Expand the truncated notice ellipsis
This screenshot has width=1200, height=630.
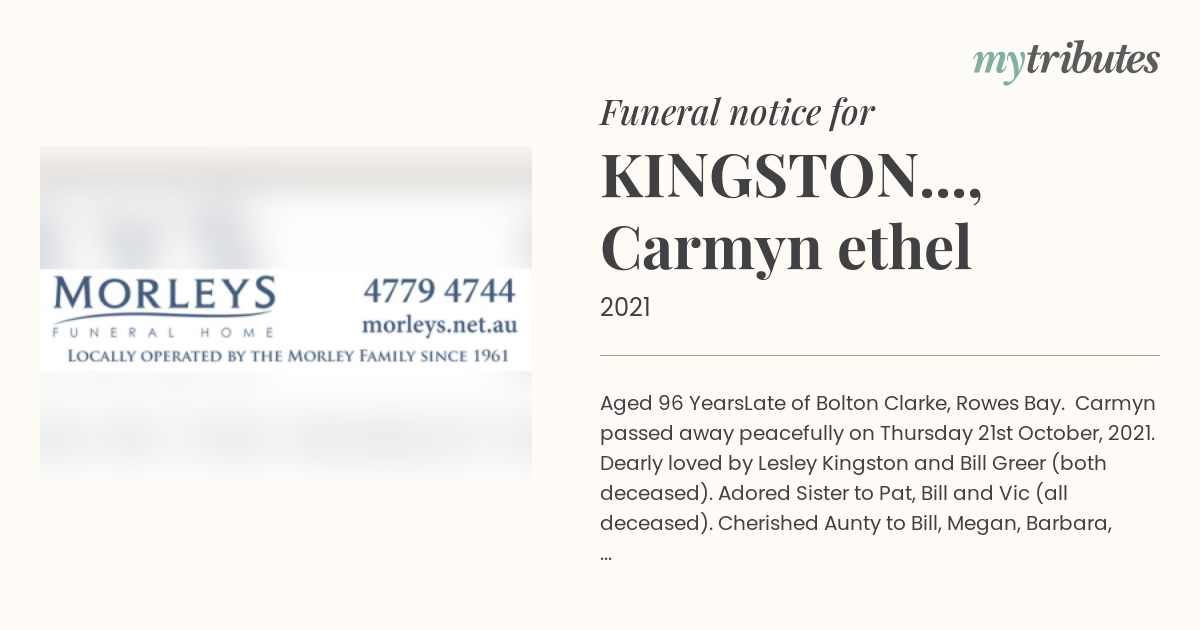pyautogui.click(x=606, y=553)
